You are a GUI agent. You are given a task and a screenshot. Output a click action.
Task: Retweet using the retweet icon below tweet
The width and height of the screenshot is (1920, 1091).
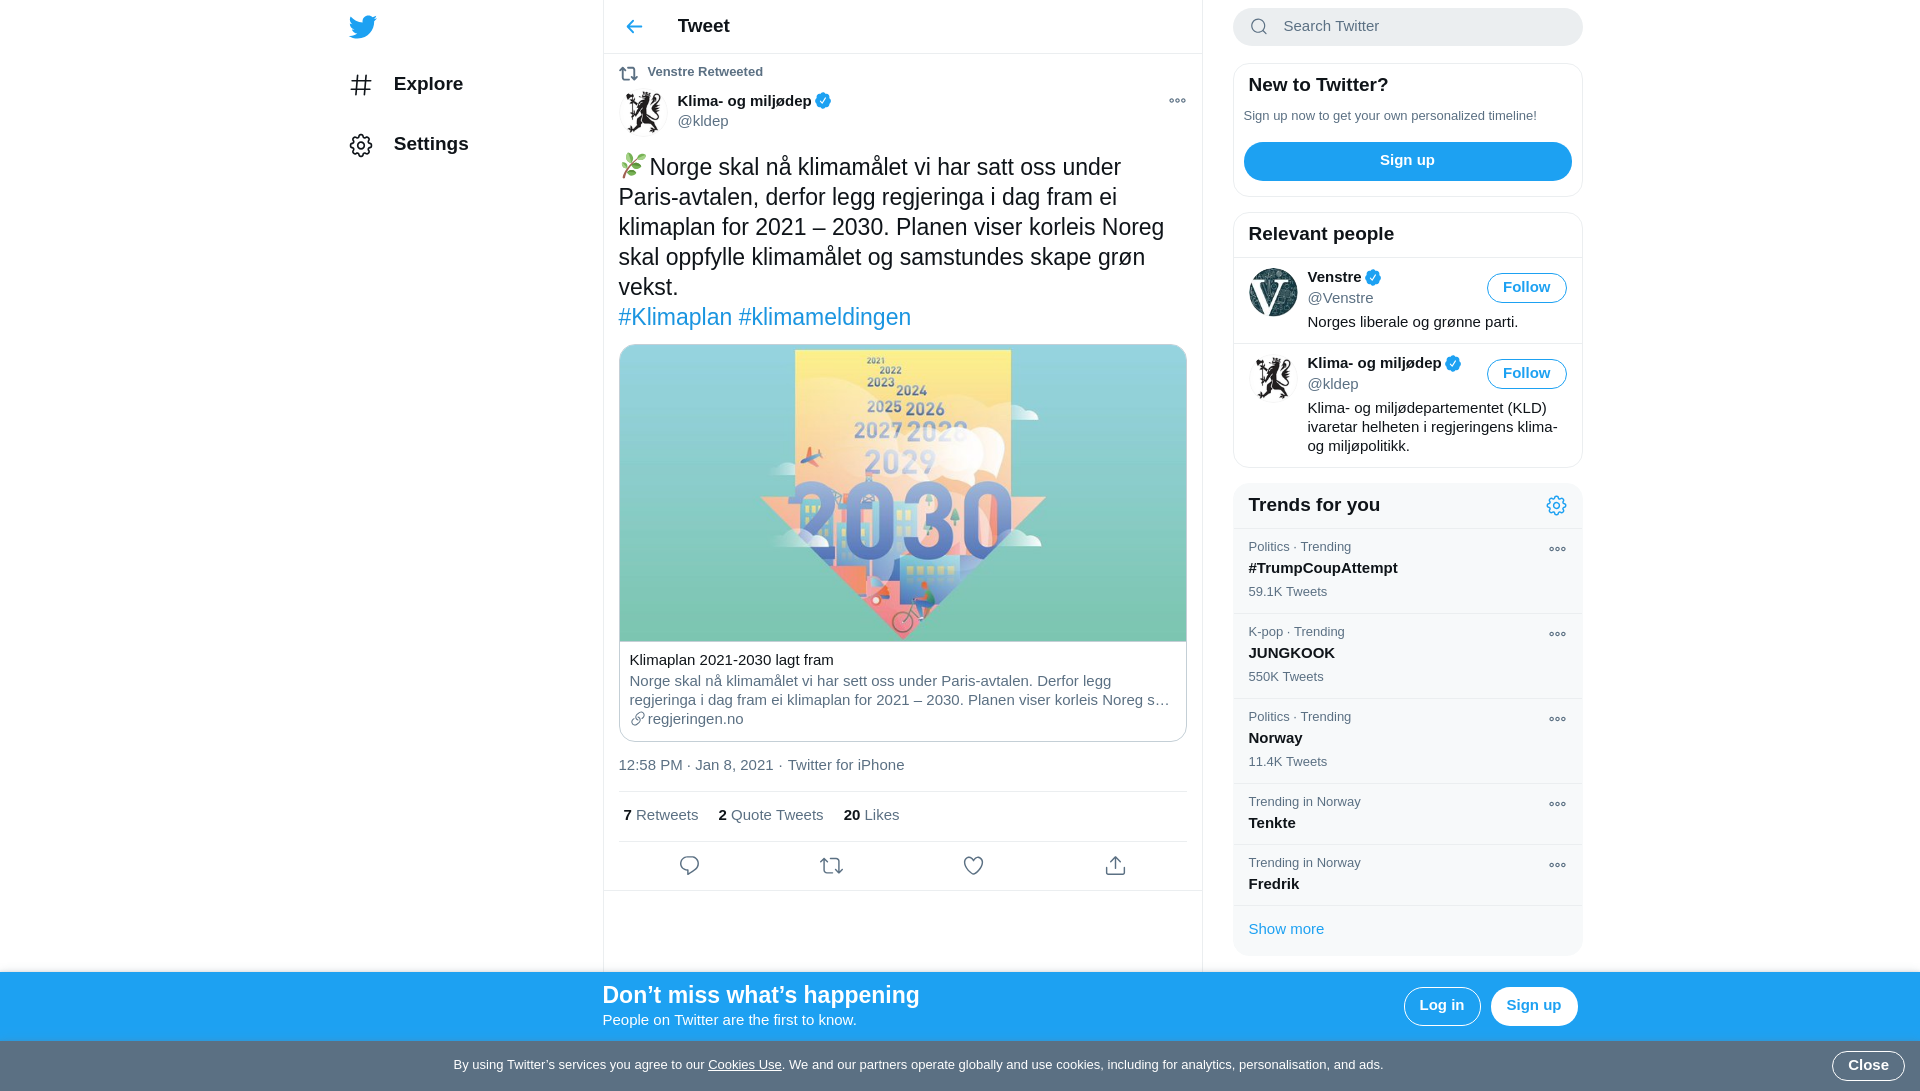click(x=831, y=866)
